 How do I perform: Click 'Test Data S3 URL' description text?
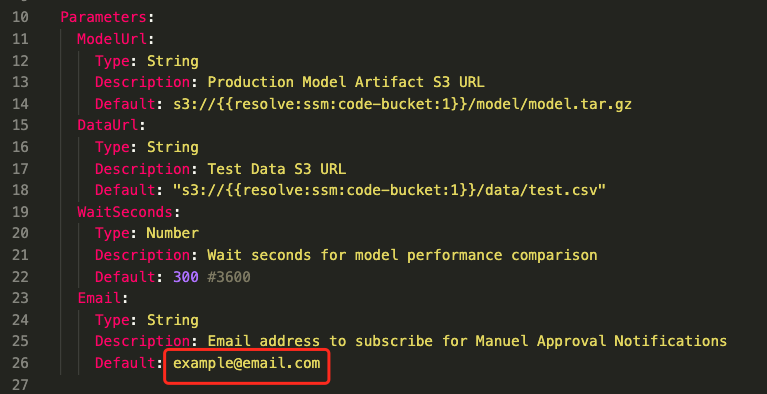(x=276, y=169)
